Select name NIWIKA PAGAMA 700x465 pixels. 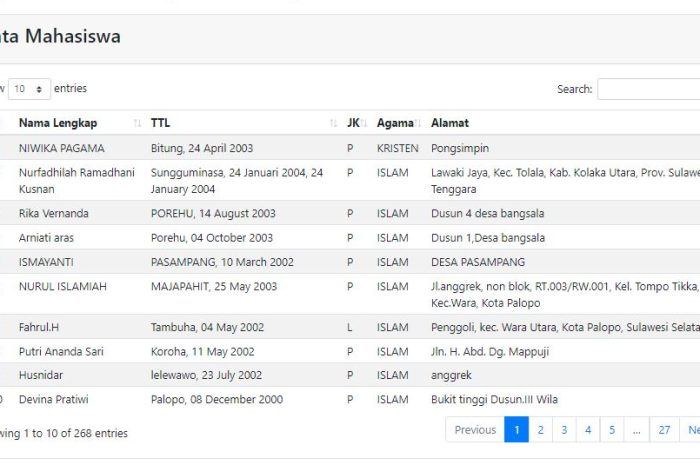62,148
